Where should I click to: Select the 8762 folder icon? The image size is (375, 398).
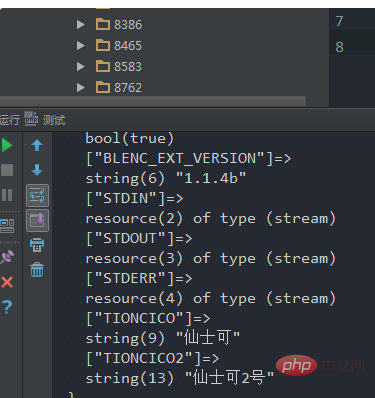[103, 87]
